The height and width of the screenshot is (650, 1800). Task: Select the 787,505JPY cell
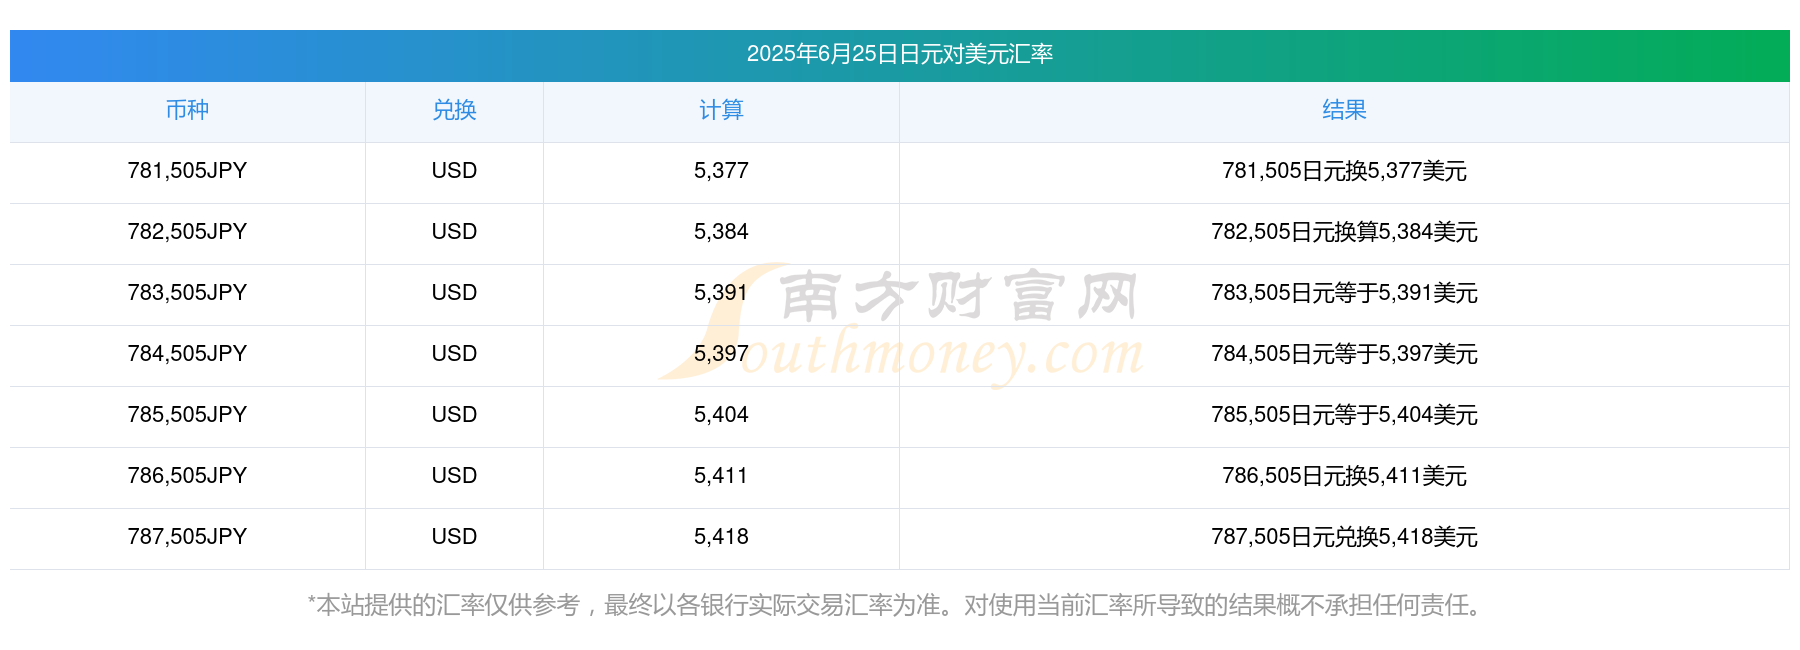click(187, 537)
